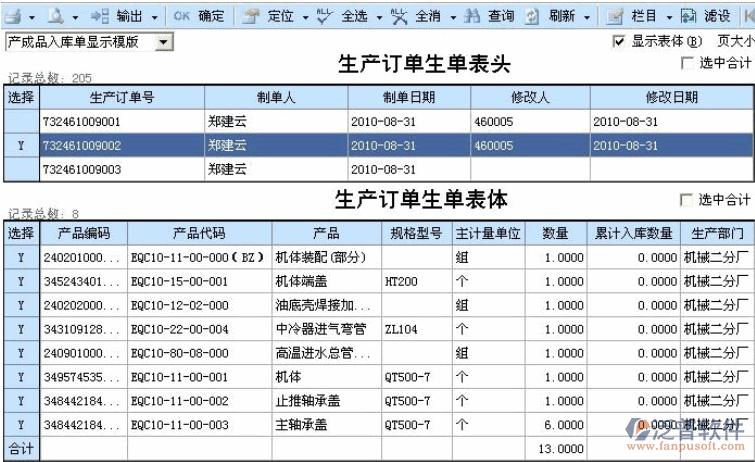Image resolution: width=755 pixels, height=462 pixels.
Task: Expand the 产成品入库单显示模版 template dropdown
Action: pyautogui.click(x=164, y=42)
